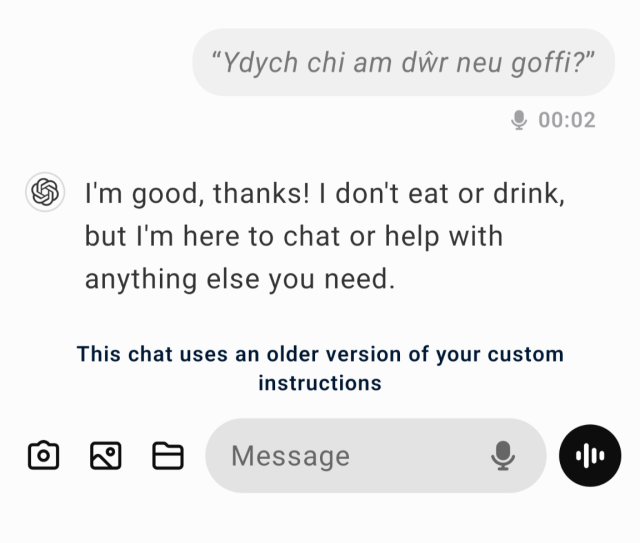Viewport: 640px width, 543px height.
Task: Click the 00:02 voice duration label
Action: (567, 120)
